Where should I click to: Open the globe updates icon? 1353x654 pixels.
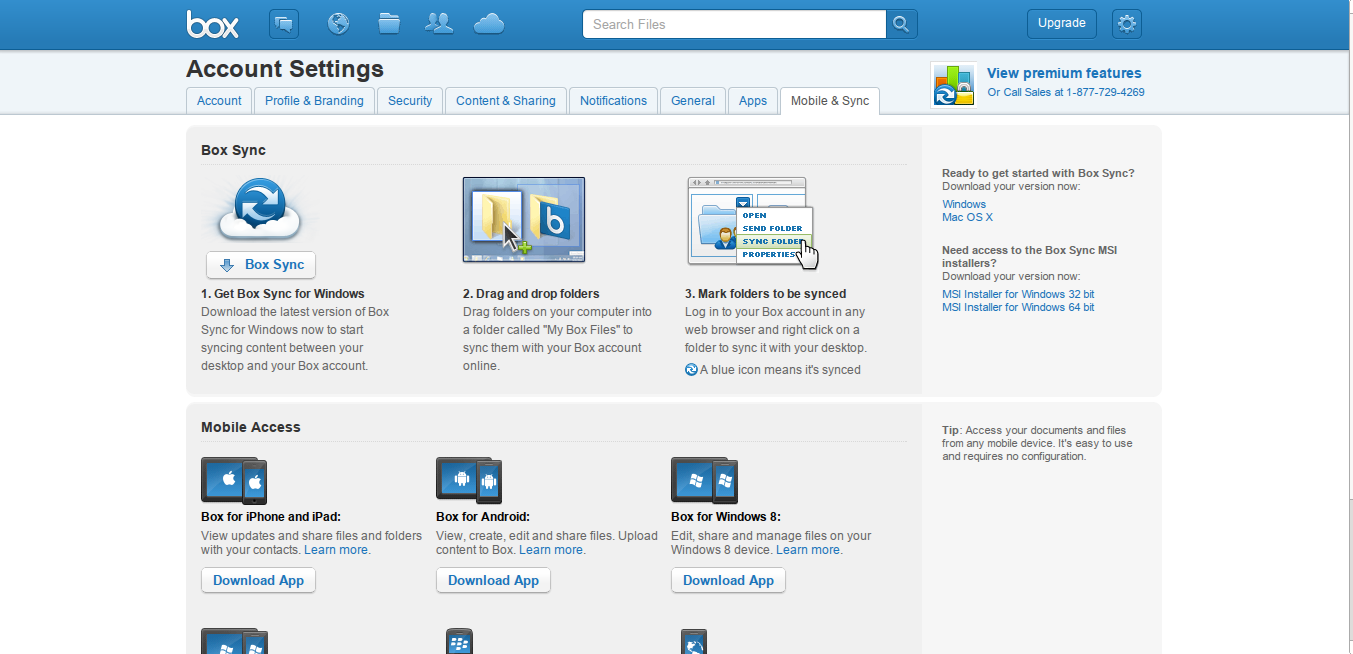pyautogui.click(x=339, y=24)
